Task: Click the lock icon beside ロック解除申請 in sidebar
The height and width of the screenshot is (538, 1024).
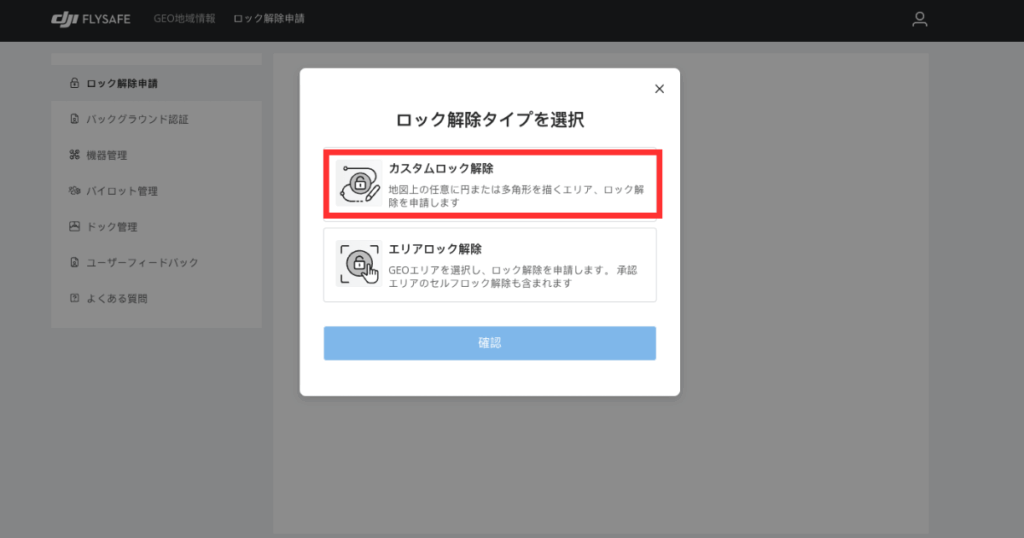Action: (x=74, y=83)
